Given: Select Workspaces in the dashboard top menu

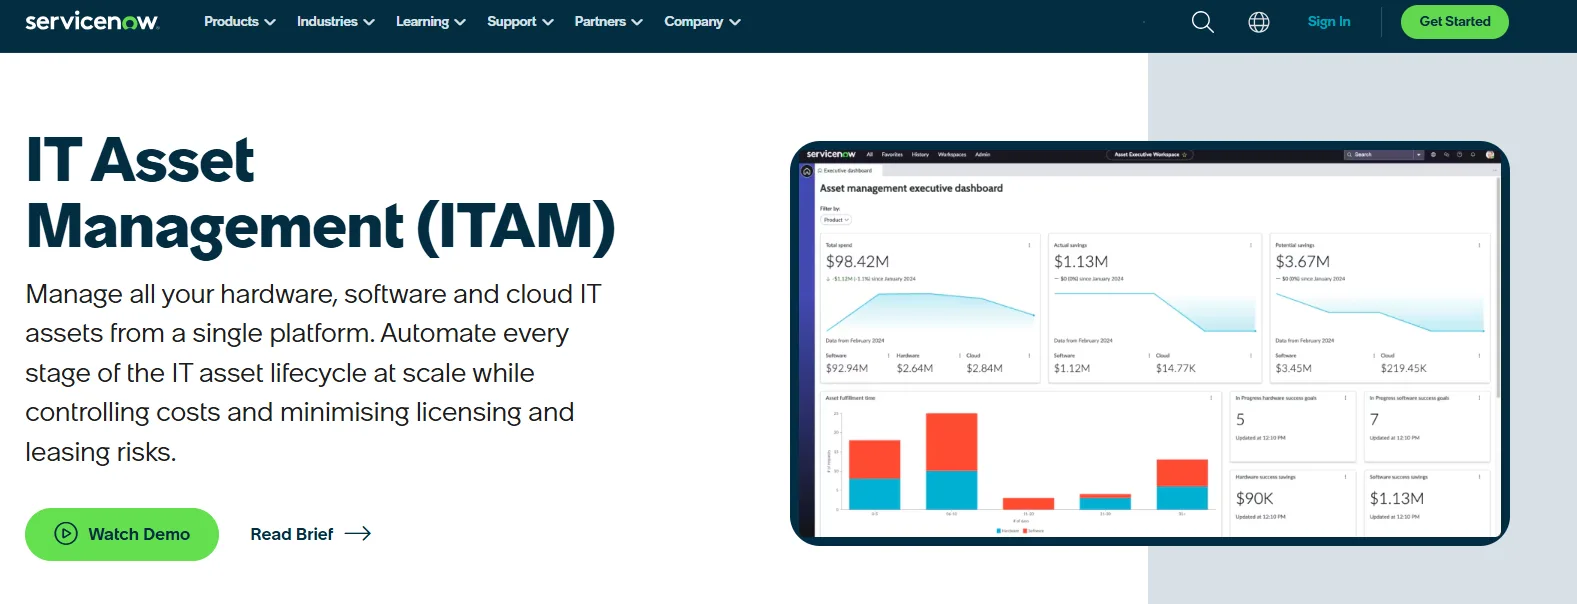Looking at the screenshot, I should pyautogui.click(x=952, y=155).
